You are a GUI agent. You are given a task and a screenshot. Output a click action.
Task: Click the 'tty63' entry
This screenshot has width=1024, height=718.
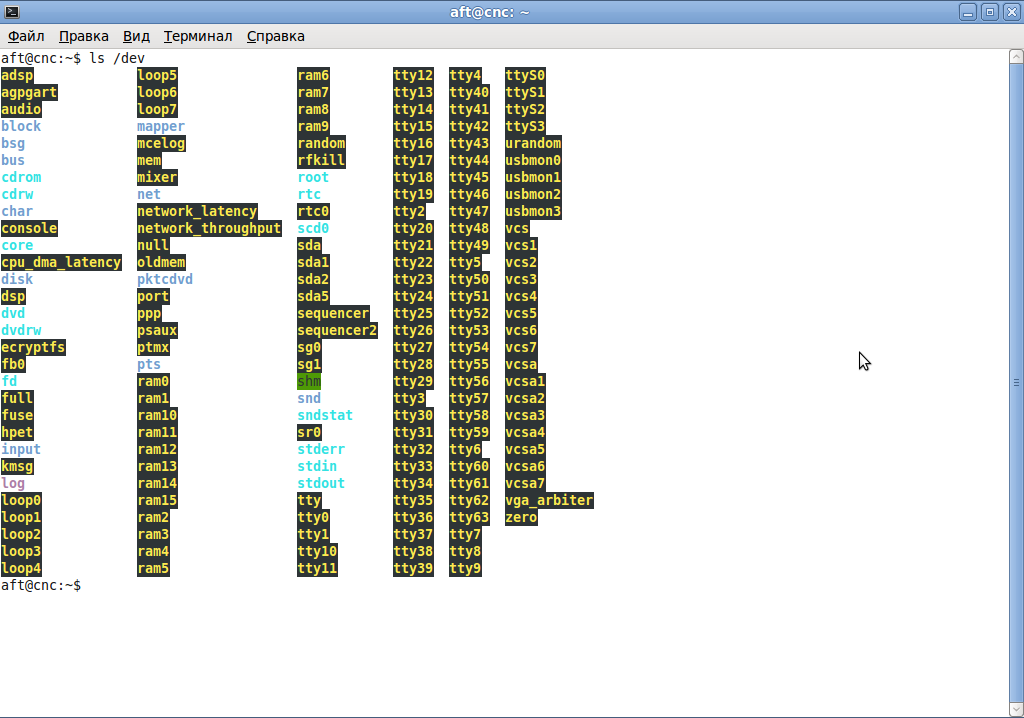(470, 517)
